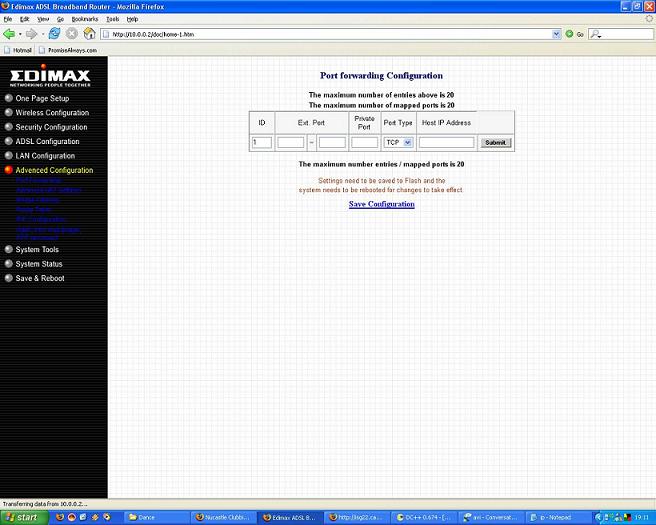The width and height of the screenshot is (656, 525).
Task: Click the Forward arrow in the toolbar
Action: (x=32, y=33)
